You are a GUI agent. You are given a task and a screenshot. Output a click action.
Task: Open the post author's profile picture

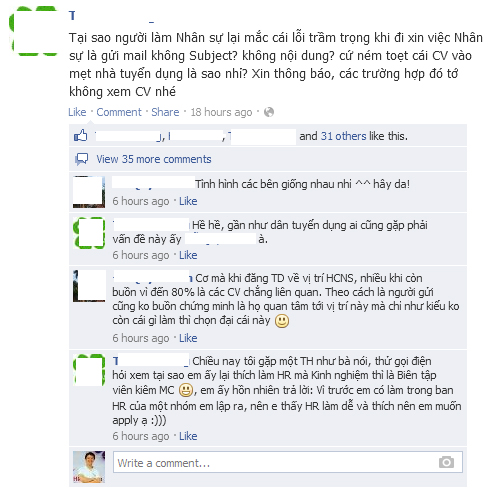point(34,31)
